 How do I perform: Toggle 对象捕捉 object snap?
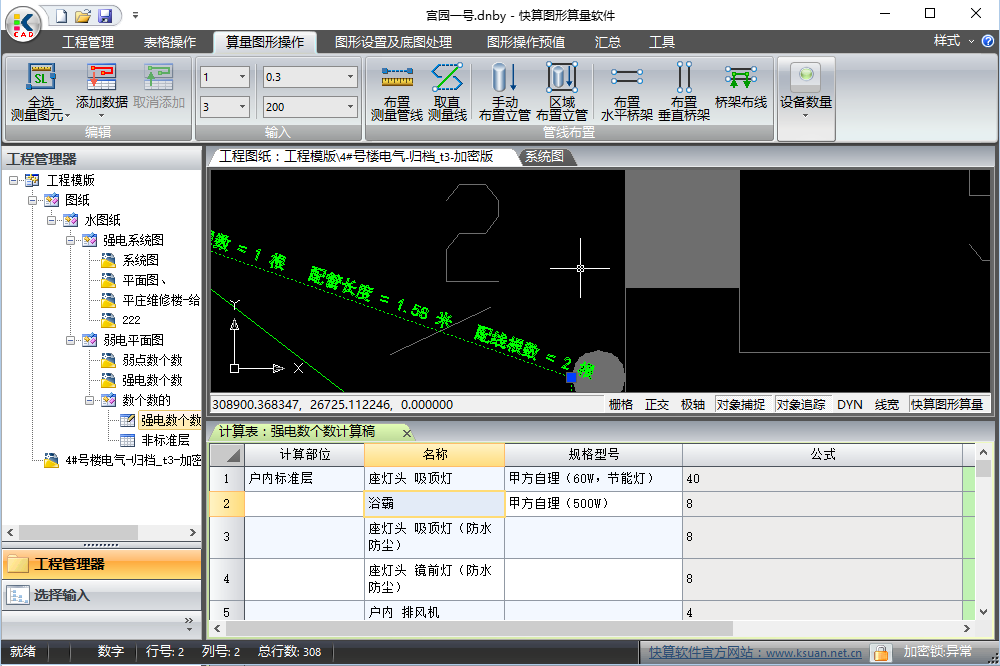tap(741, 405)
